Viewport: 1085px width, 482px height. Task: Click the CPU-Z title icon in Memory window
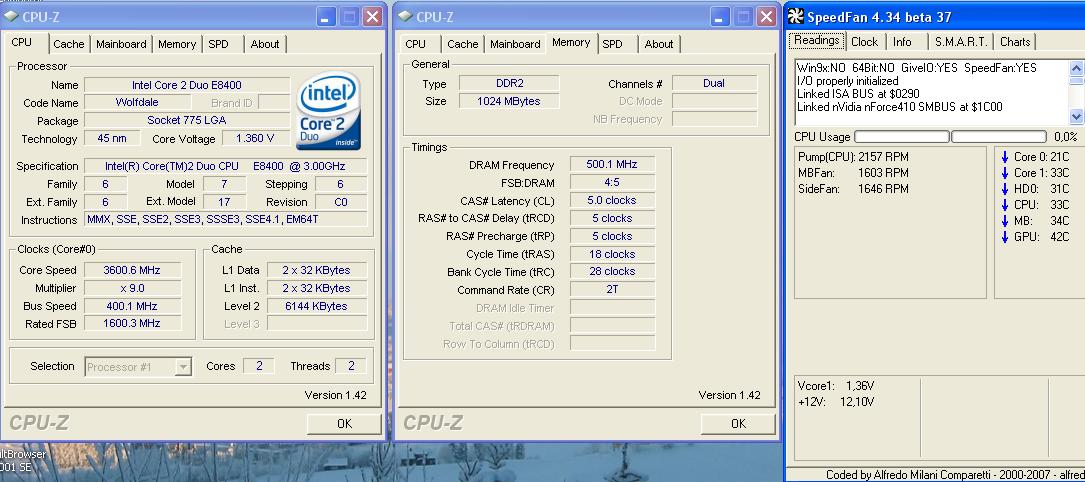(405, 16)
